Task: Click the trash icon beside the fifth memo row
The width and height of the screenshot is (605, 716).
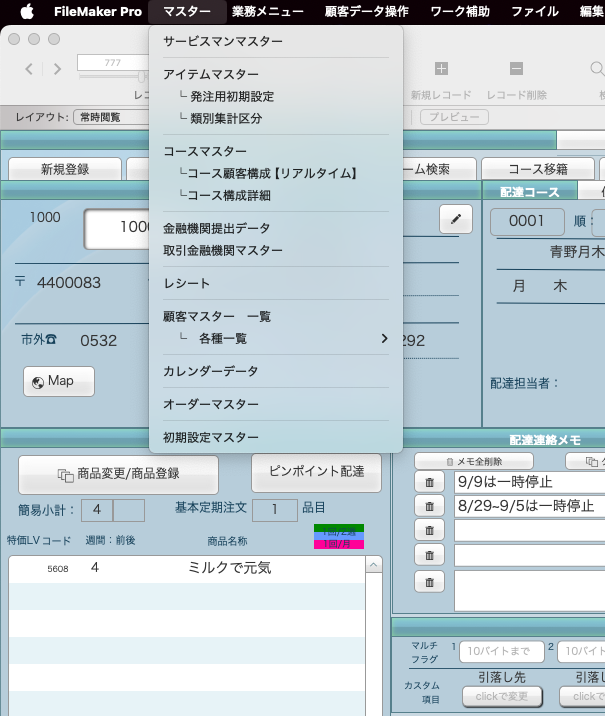Action: point(429,582)
